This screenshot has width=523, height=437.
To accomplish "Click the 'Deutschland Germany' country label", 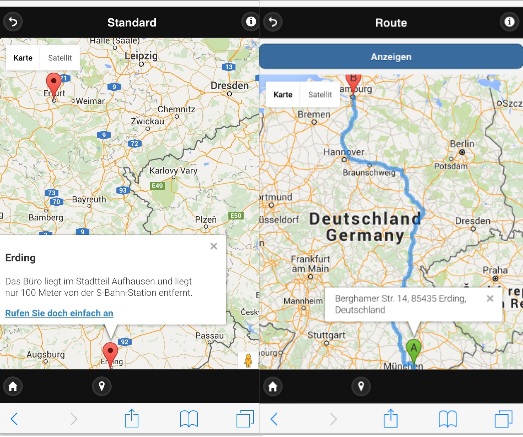I will pyautogui.click(x=365, y=227).
